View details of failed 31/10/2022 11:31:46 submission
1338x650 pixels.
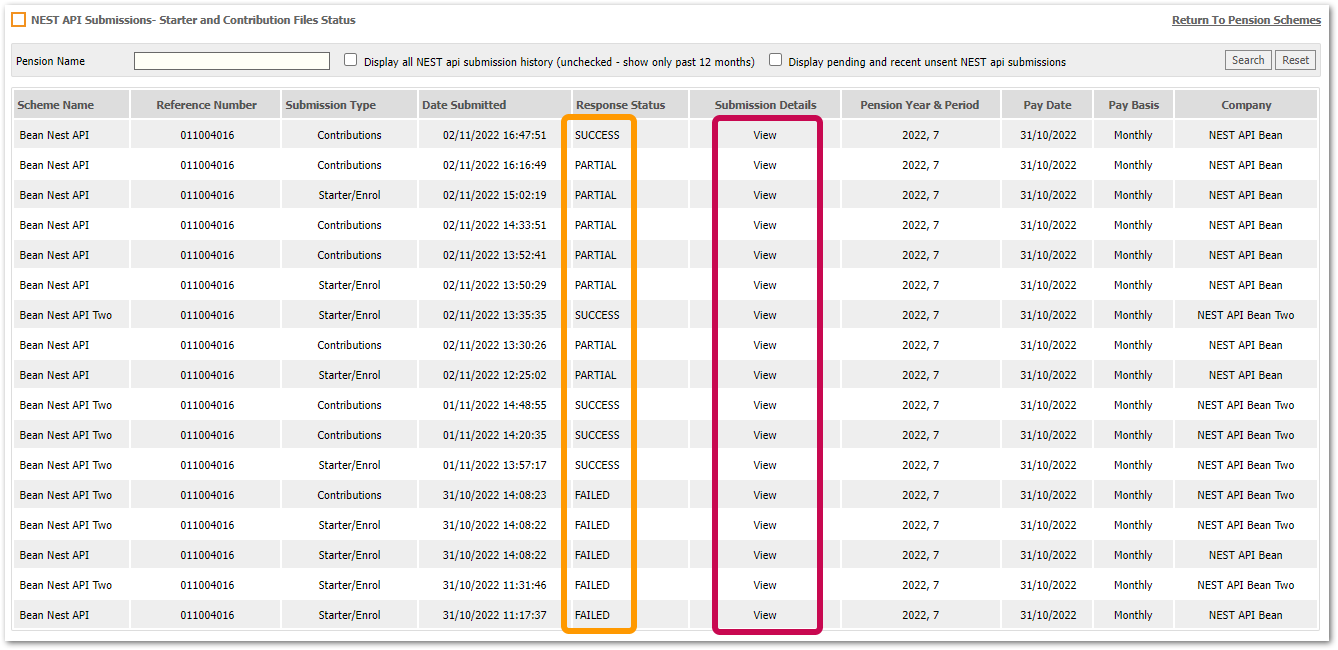click(x=765, y=585)
